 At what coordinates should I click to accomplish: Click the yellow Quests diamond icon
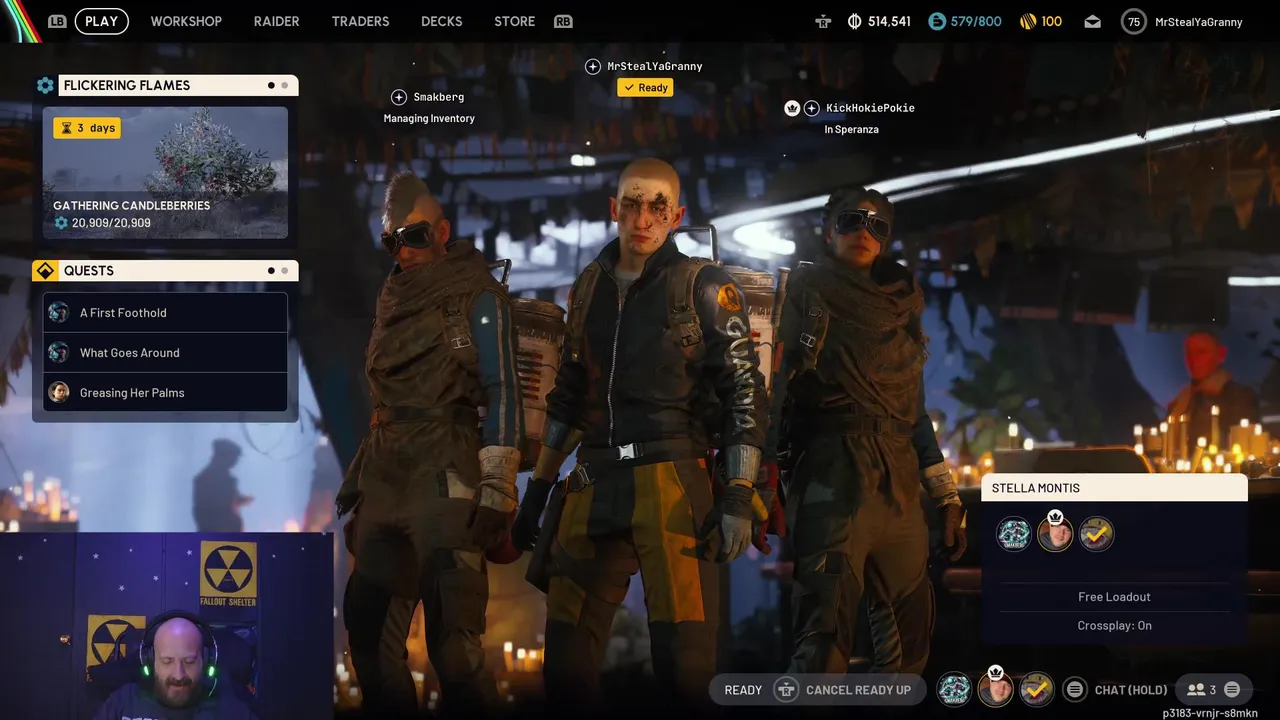coord(44,271)
